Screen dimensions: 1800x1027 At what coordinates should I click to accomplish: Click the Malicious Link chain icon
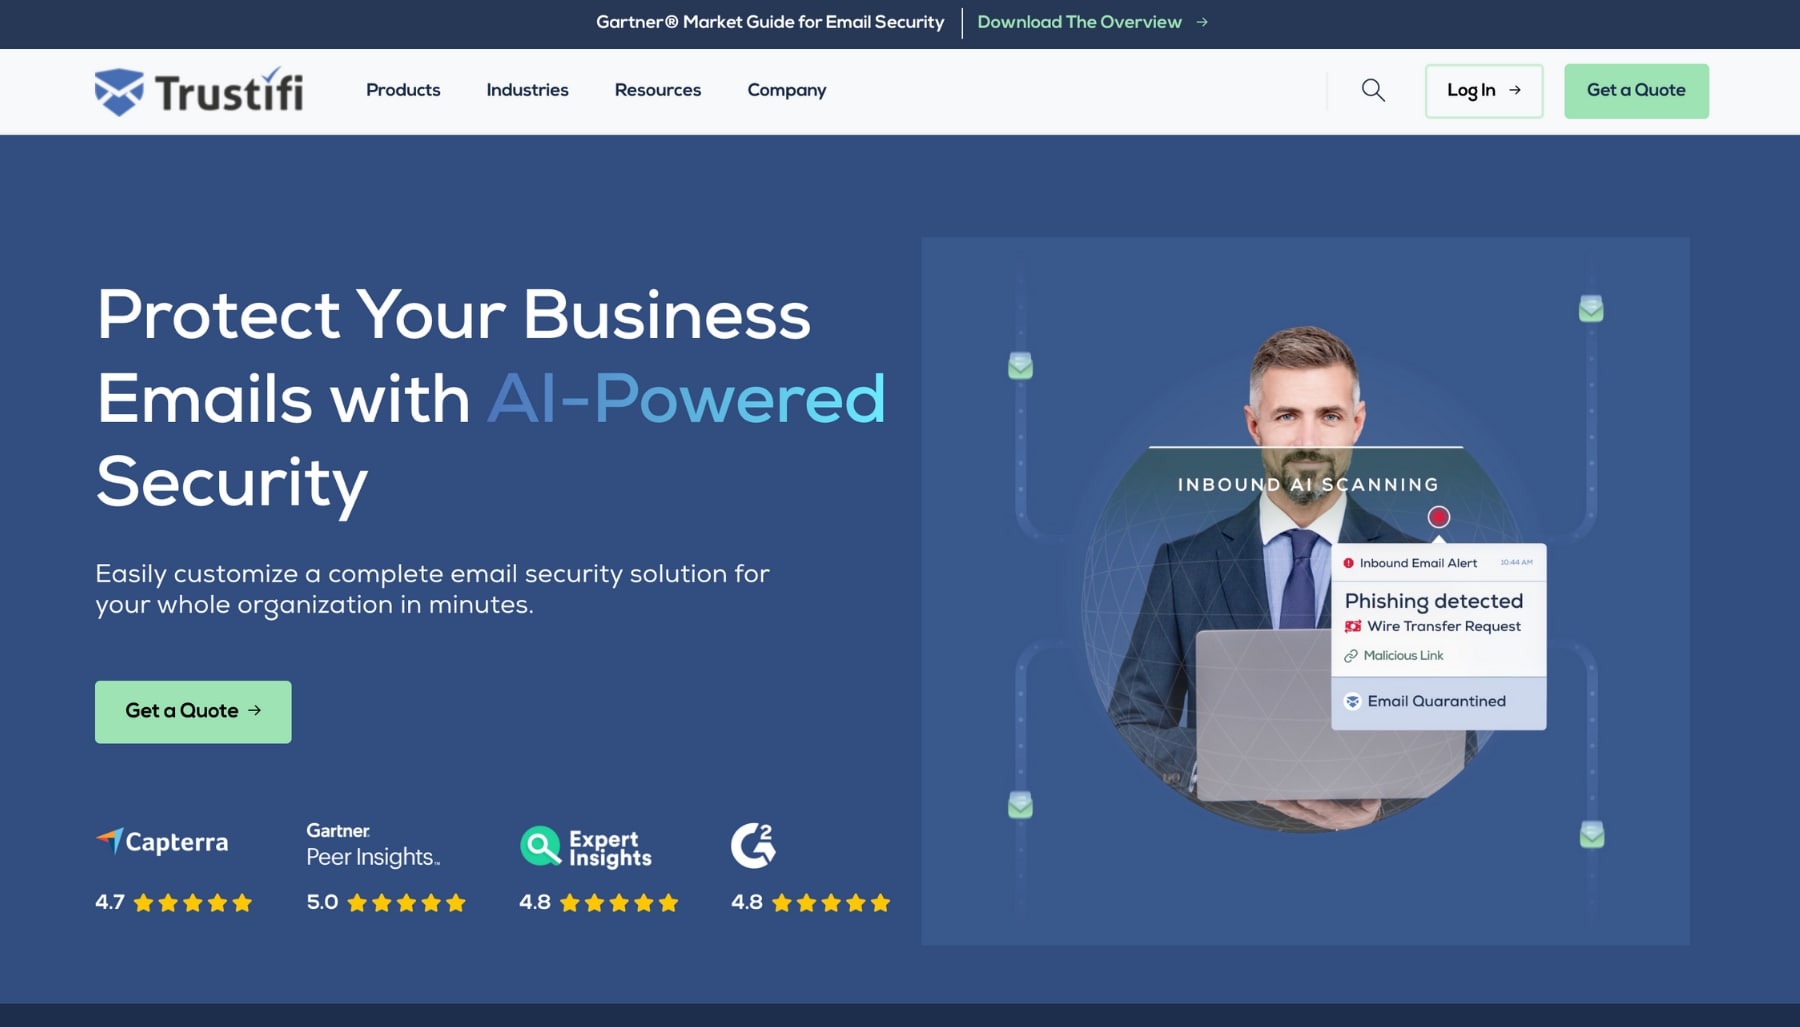point(1351,656)
